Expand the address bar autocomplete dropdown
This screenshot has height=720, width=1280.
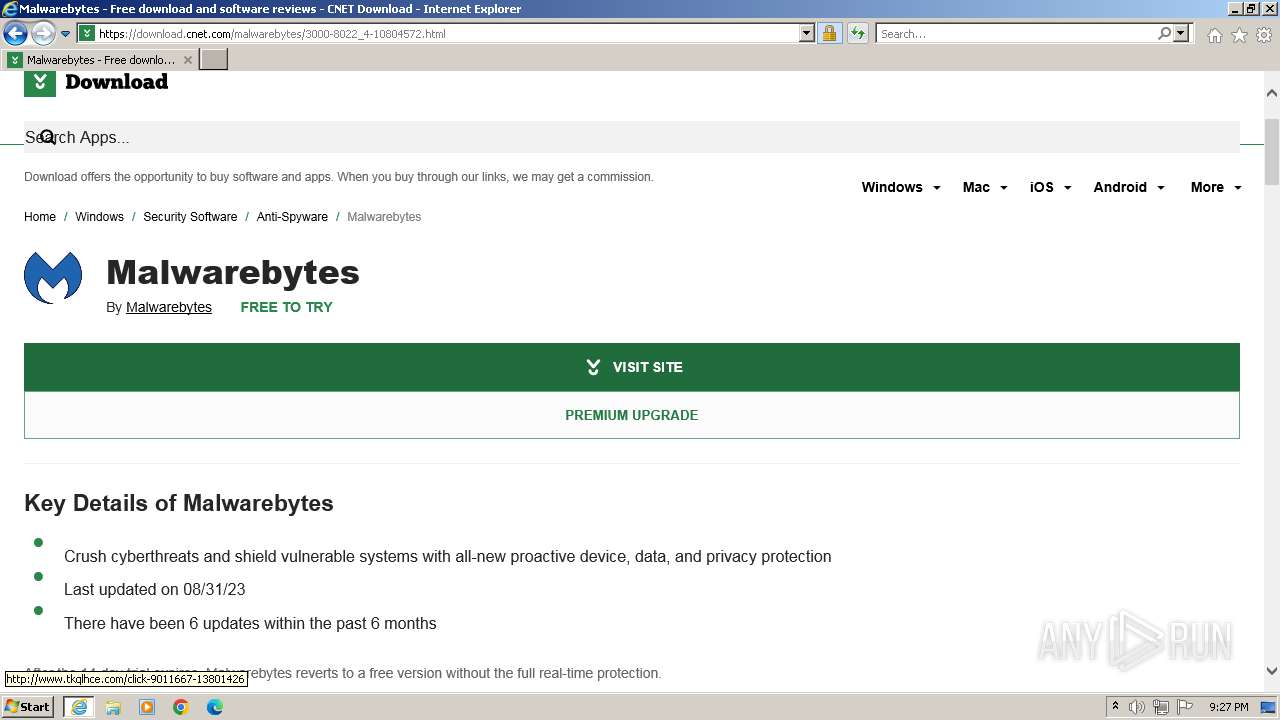click(x=807, y=34)
